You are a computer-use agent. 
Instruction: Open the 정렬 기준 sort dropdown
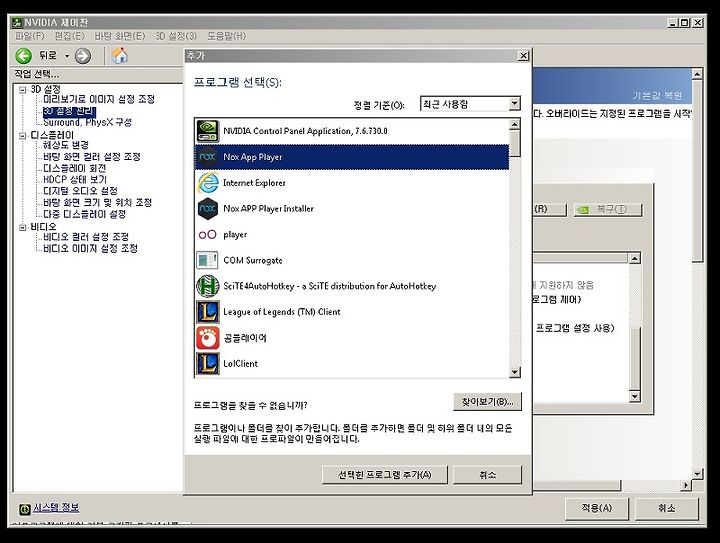point(514,104)
